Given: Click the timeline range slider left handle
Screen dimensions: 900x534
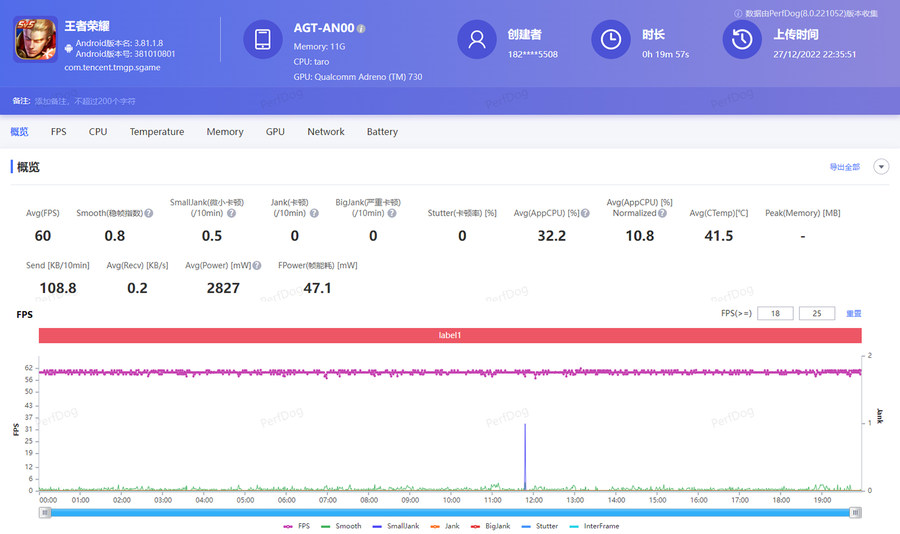Looking at the screenshot, I should tap(44, 512).
